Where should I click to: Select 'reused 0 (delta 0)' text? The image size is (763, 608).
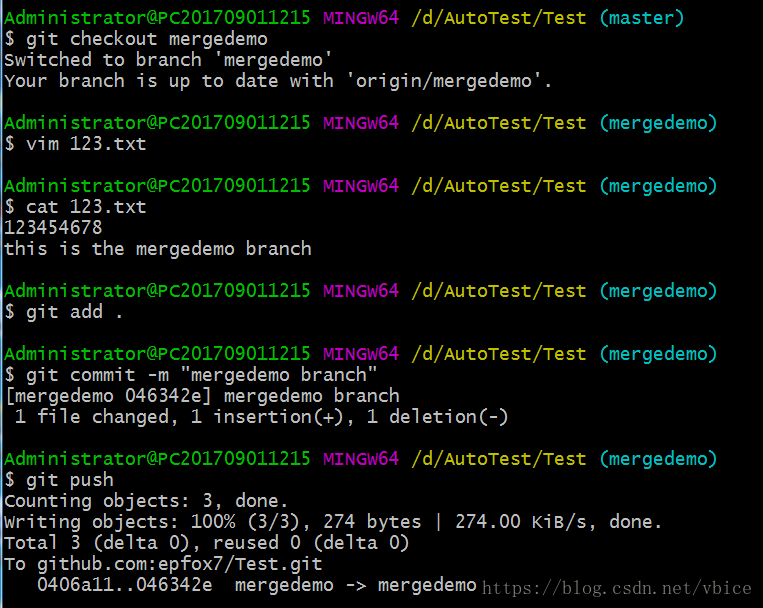tap(311, 543)
